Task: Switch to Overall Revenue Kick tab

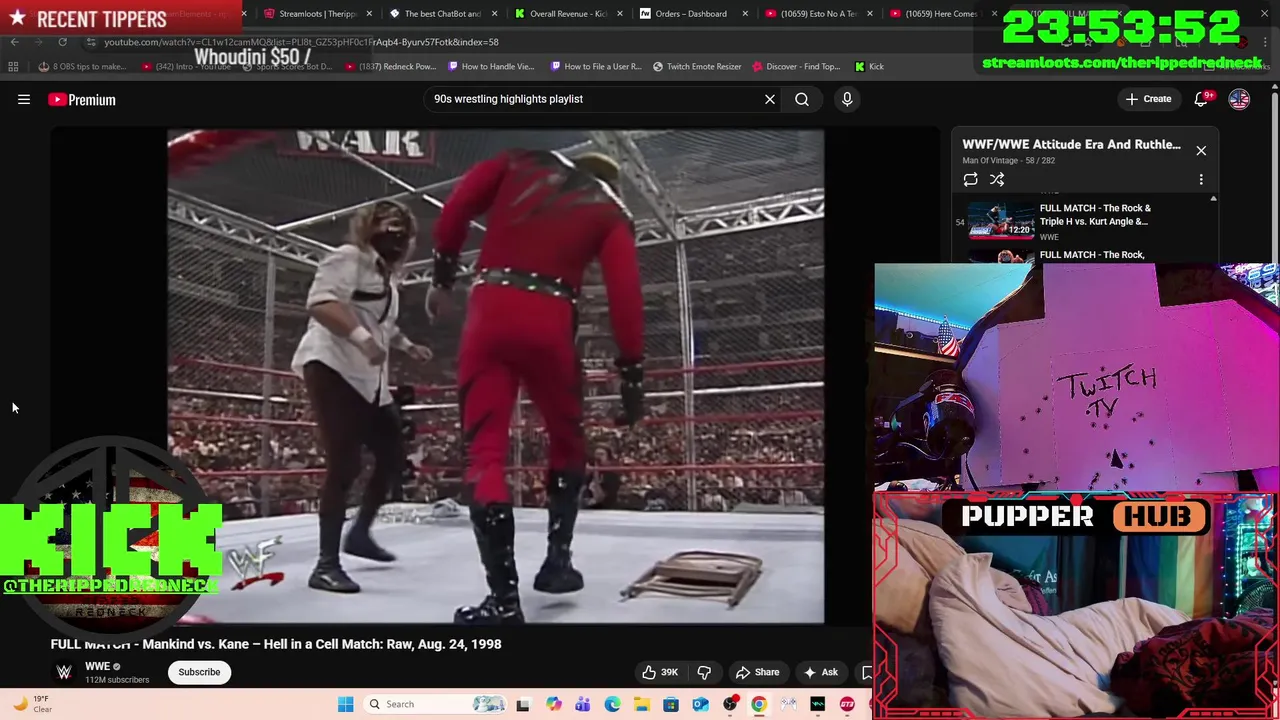Action: pyautogui.click(x=569, y=14)
